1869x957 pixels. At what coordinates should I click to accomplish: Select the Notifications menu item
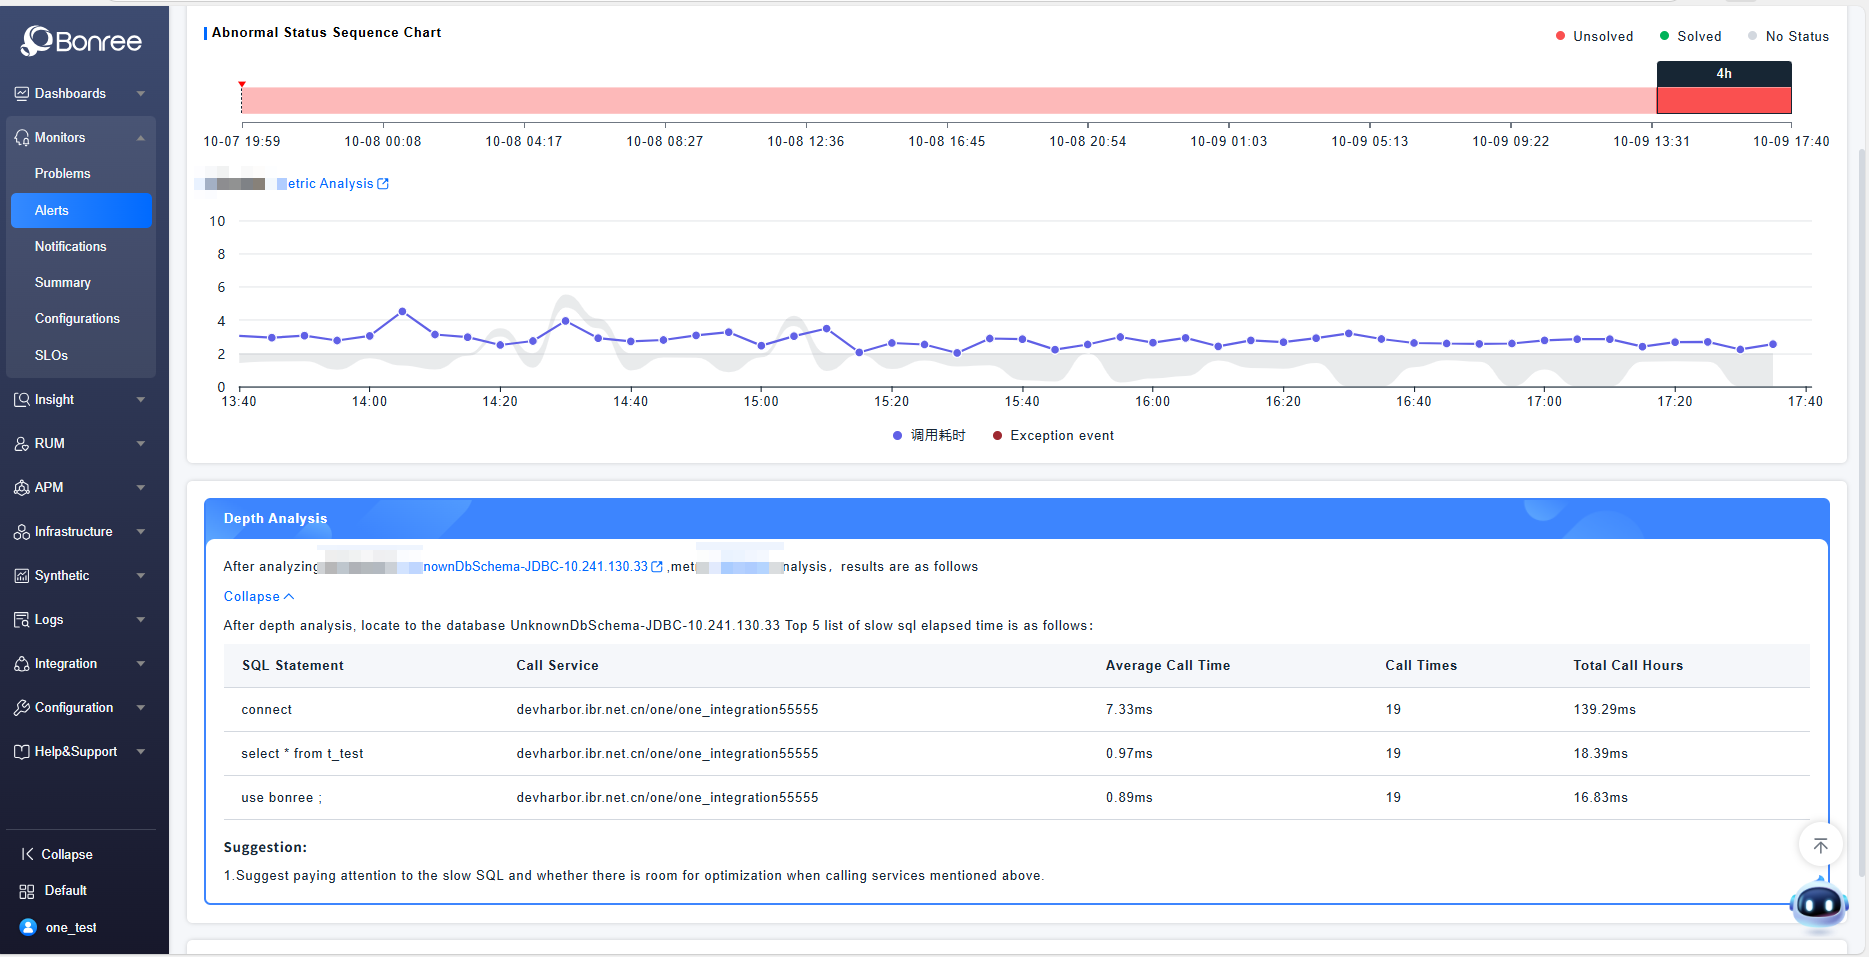pyautogui.click(x=70, y=246)
